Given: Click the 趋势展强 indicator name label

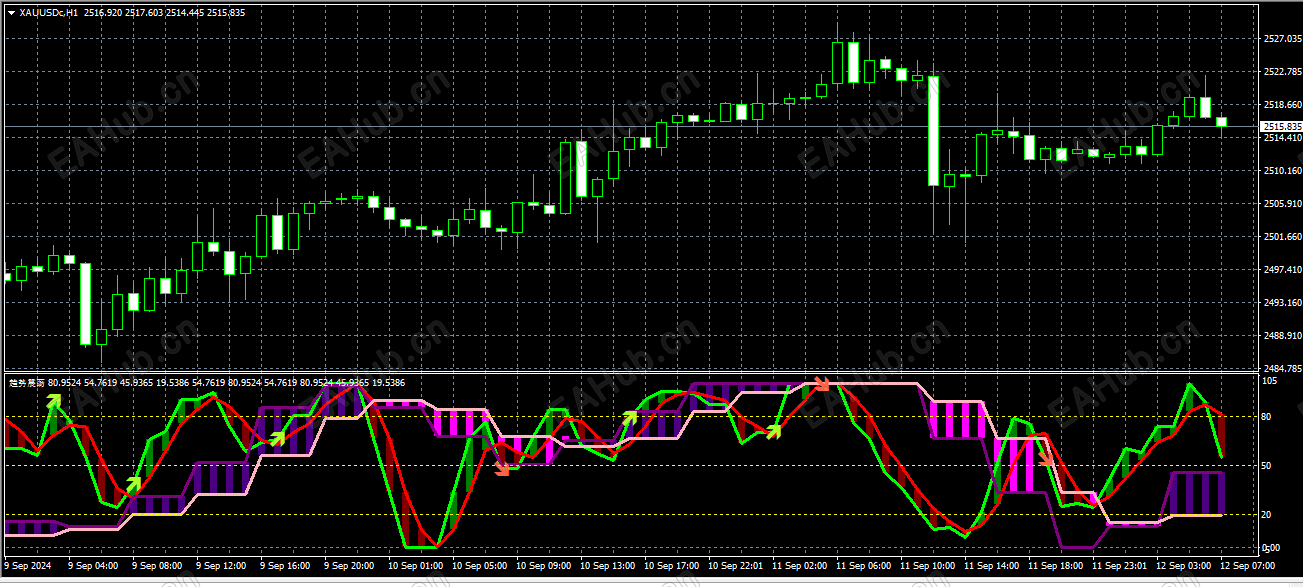Looking at the screenshot, I should coord(26,383).
